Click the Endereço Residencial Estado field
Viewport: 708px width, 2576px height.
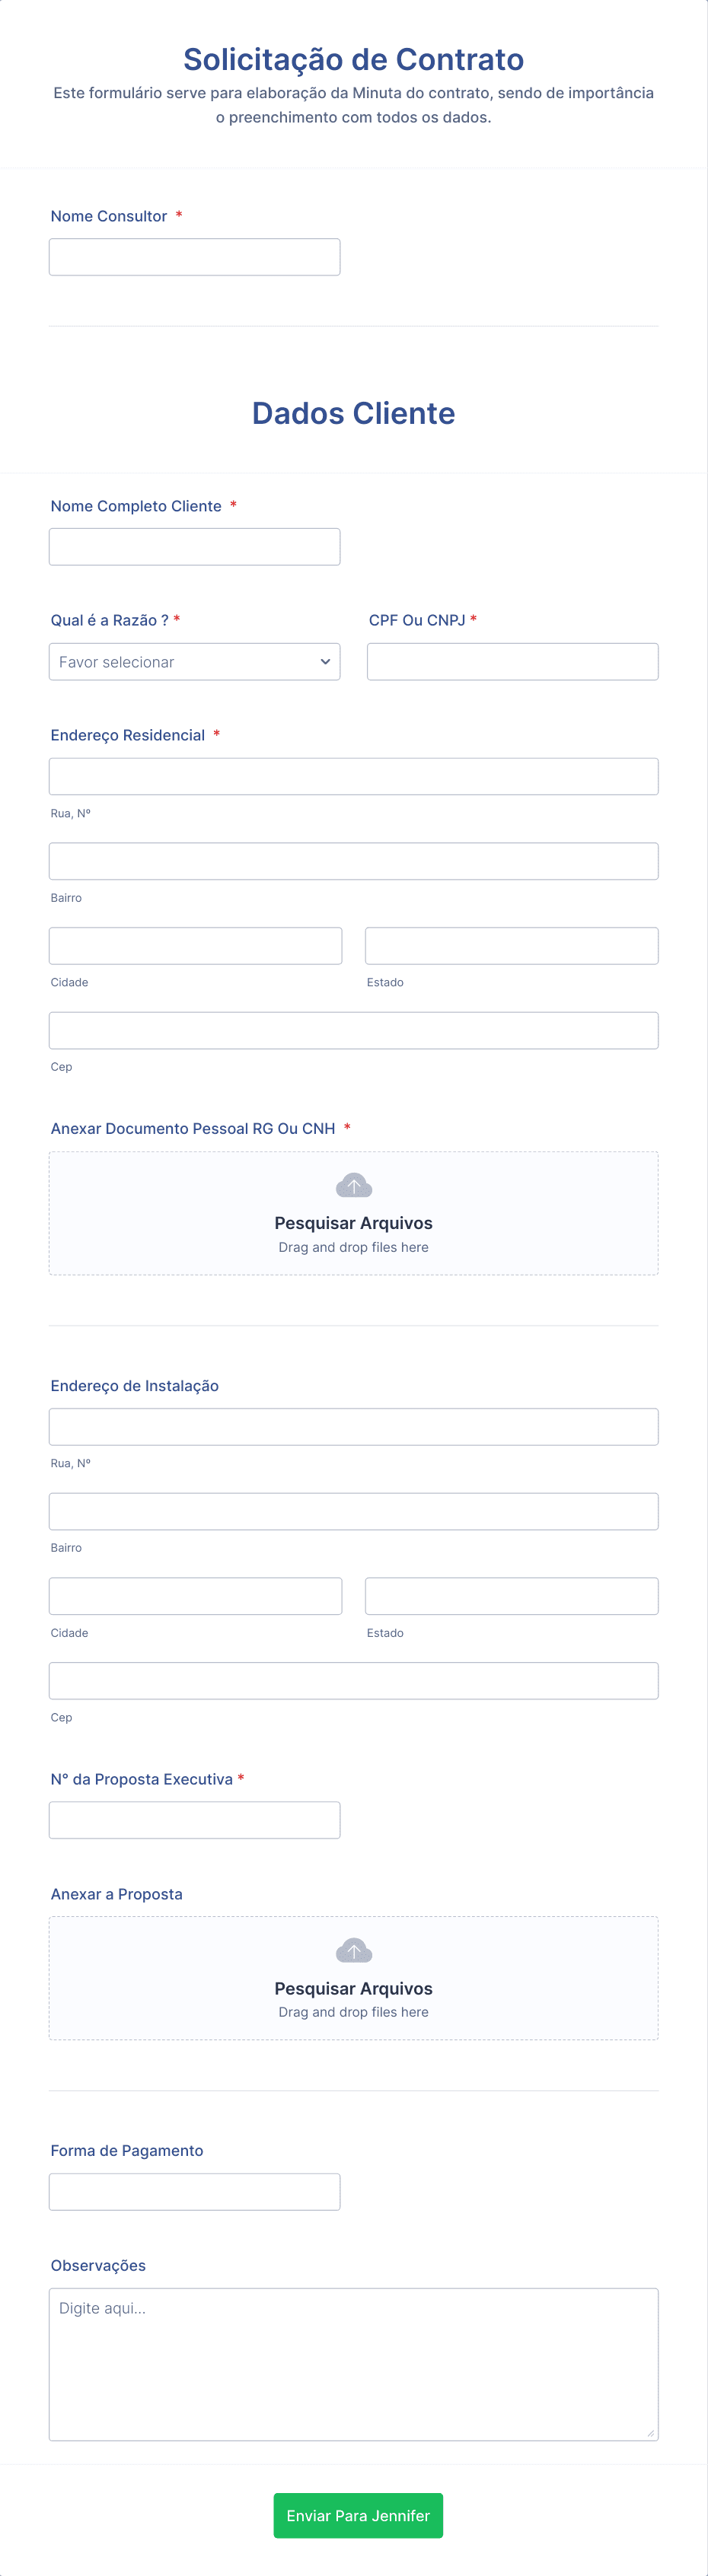512,946
